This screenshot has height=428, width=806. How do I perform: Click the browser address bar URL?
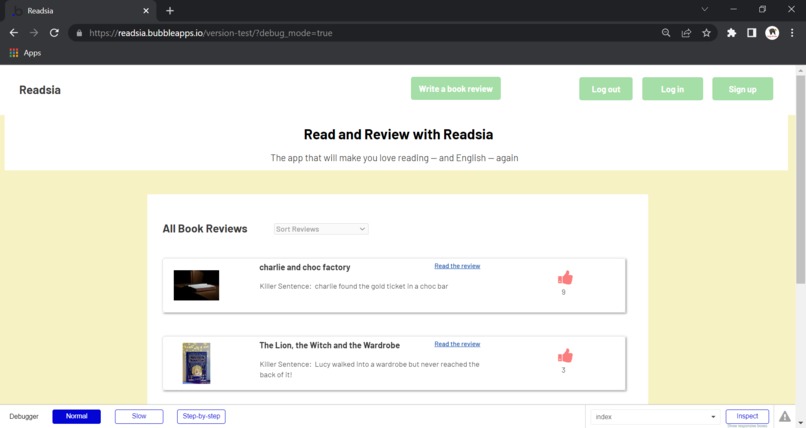(x=211, y=33)
